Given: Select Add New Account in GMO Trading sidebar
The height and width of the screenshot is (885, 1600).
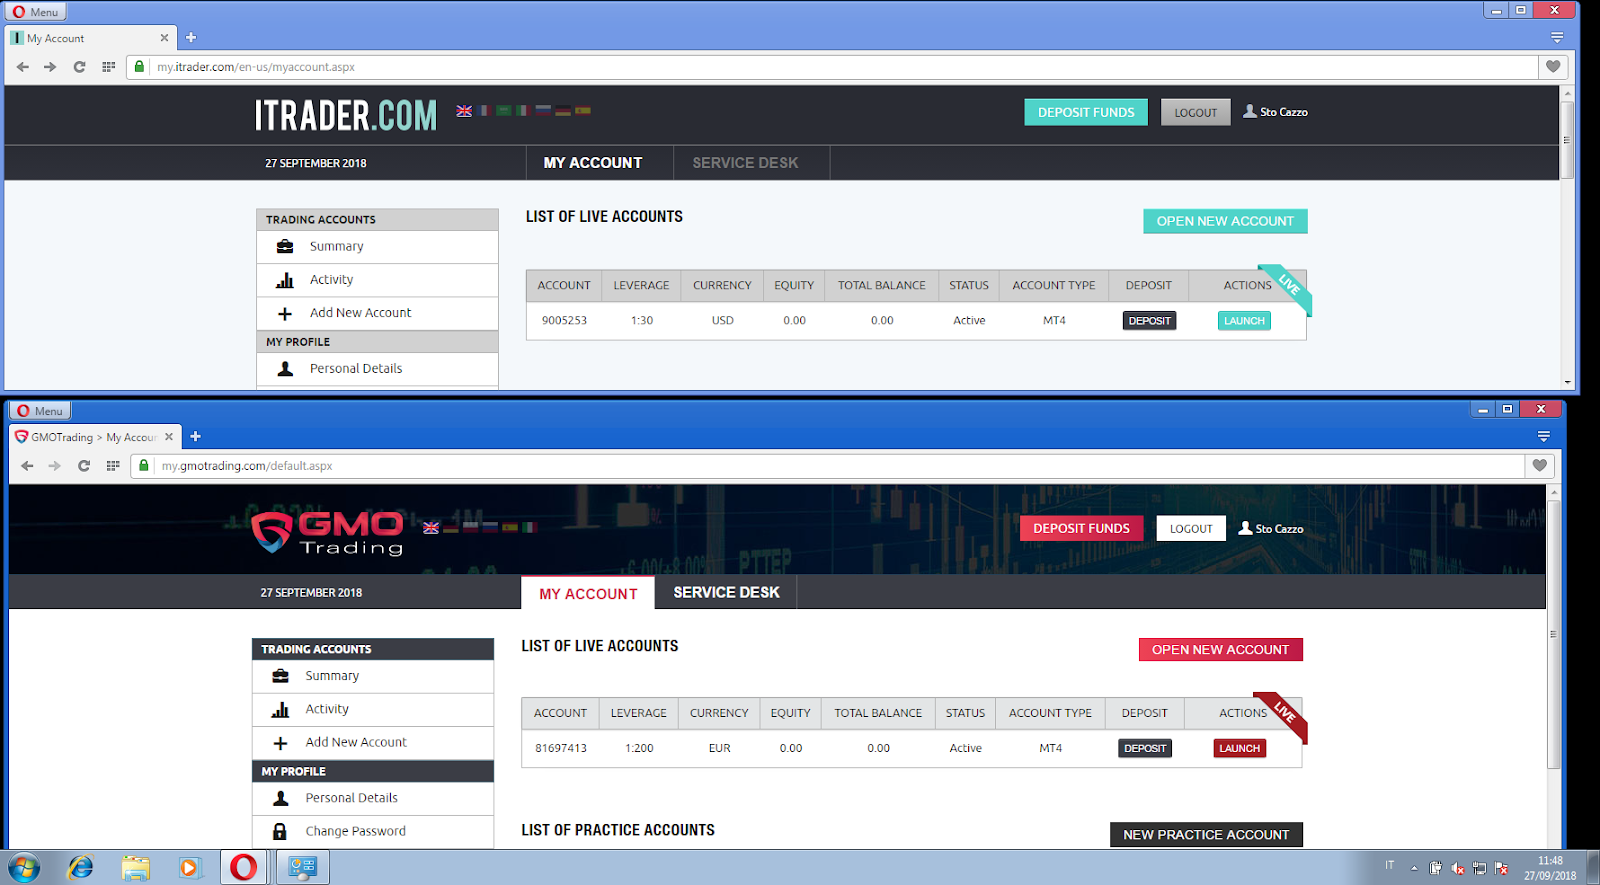Looking at the screenshot, I should [x=373, y=742].
